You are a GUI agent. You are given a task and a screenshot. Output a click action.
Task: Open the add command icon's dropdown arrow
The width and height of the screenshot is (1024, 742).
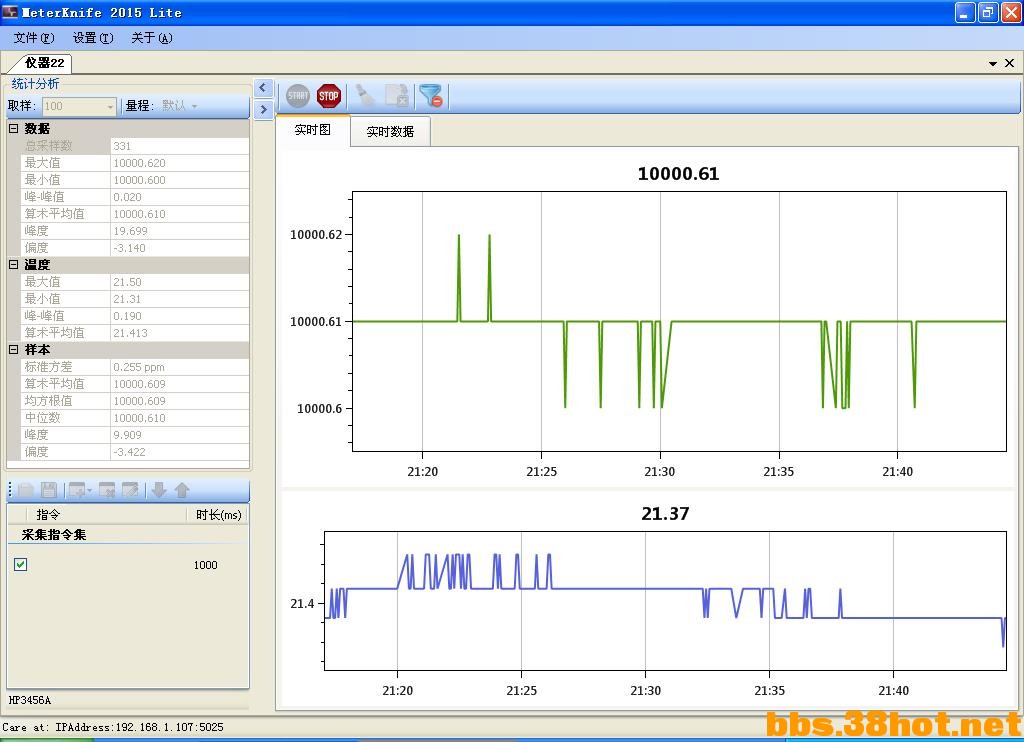[89, 491]
